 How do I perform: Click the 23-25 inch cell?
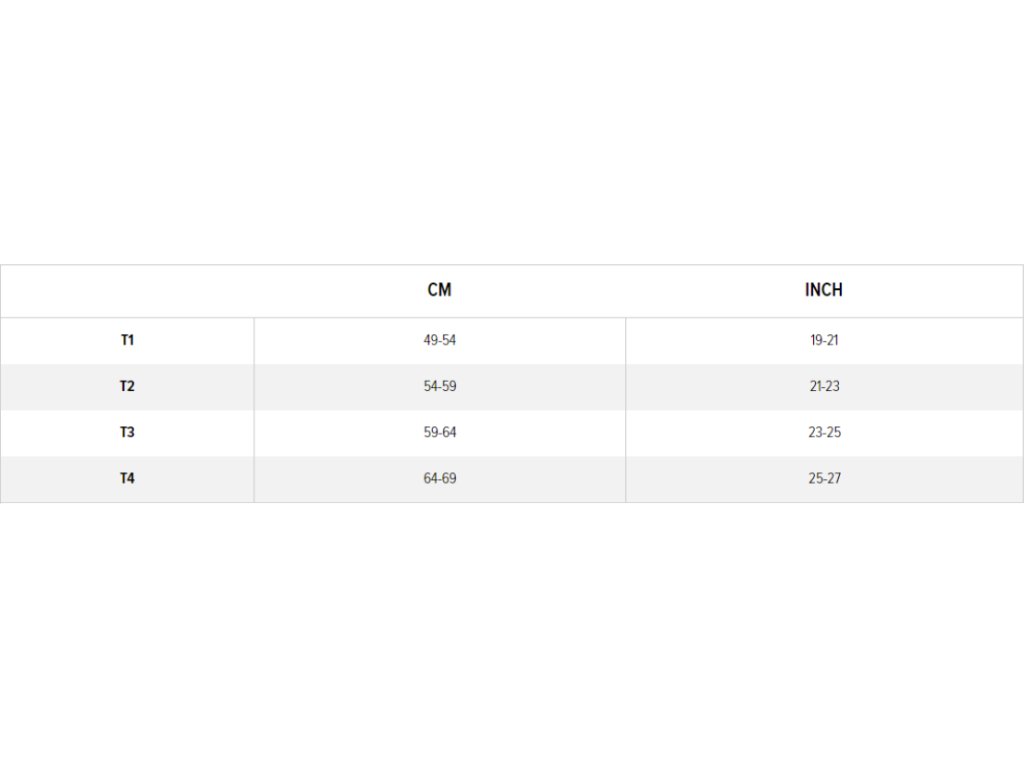click(824, 432)
